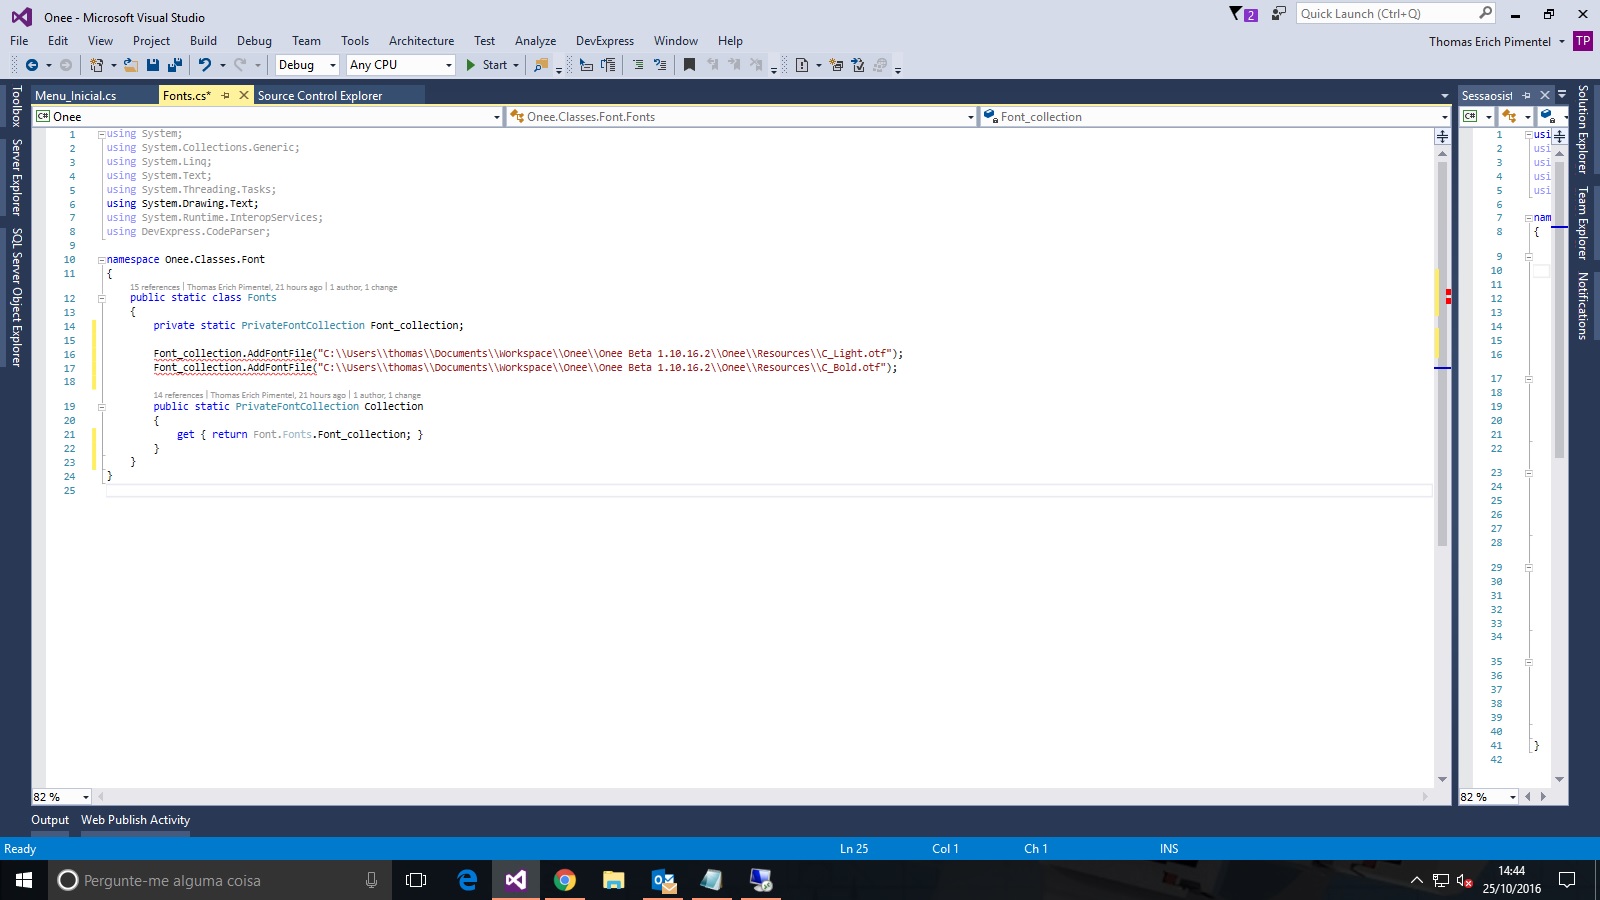Screen dimensions: 1600x900
Task: Open the main editor zoom 82 % dropdown
Action: tap(61, 797)
